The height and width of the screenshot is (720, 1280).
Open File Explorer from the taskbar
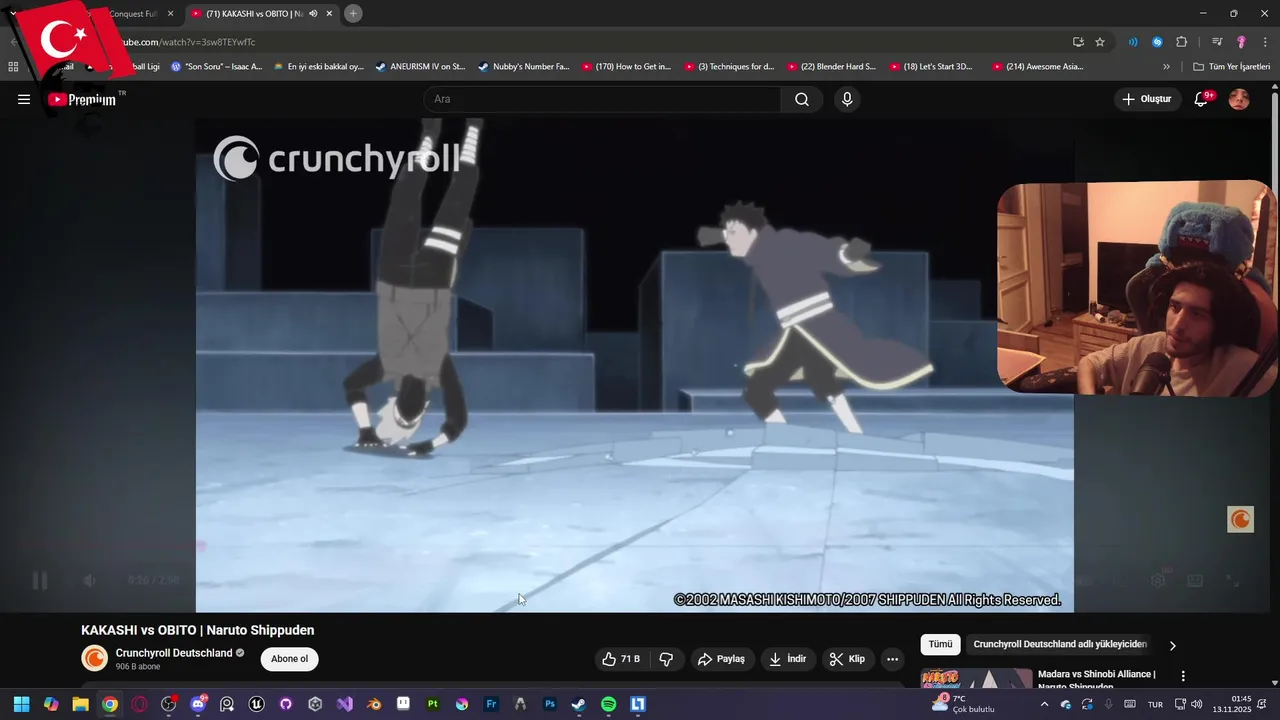[x=80, y=704]
